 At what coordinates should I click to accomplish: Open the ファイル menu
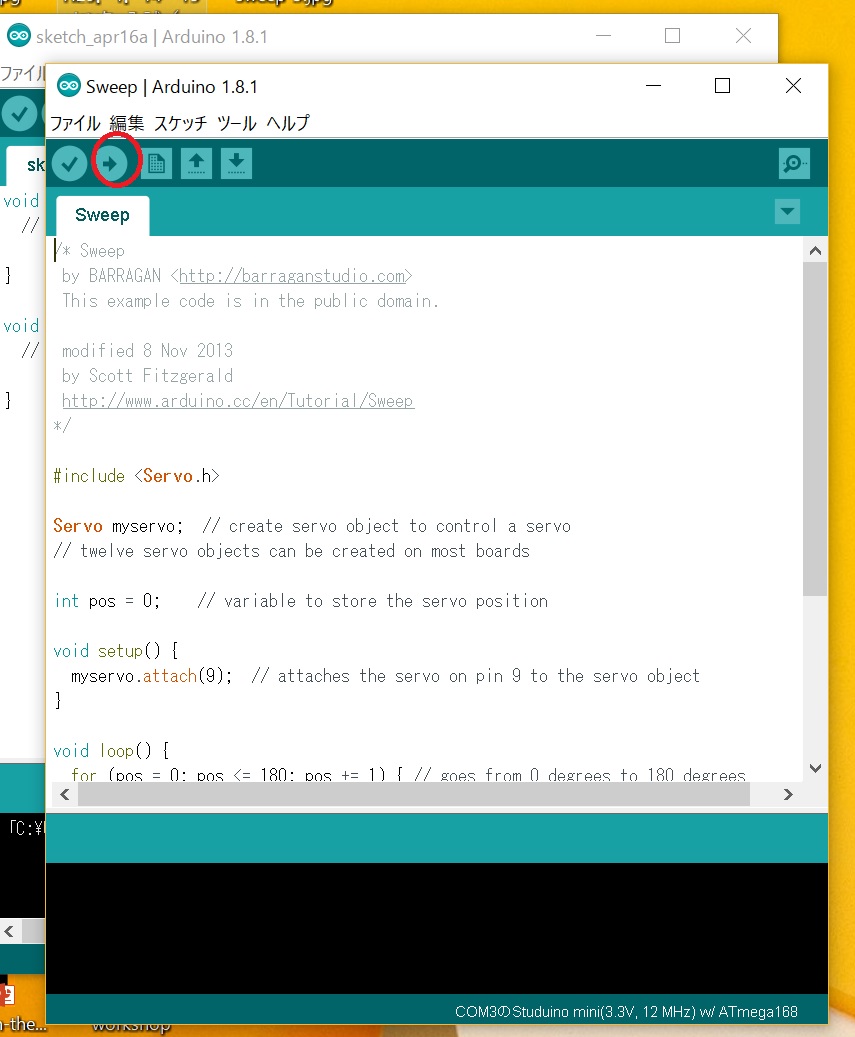click(75, 124)
